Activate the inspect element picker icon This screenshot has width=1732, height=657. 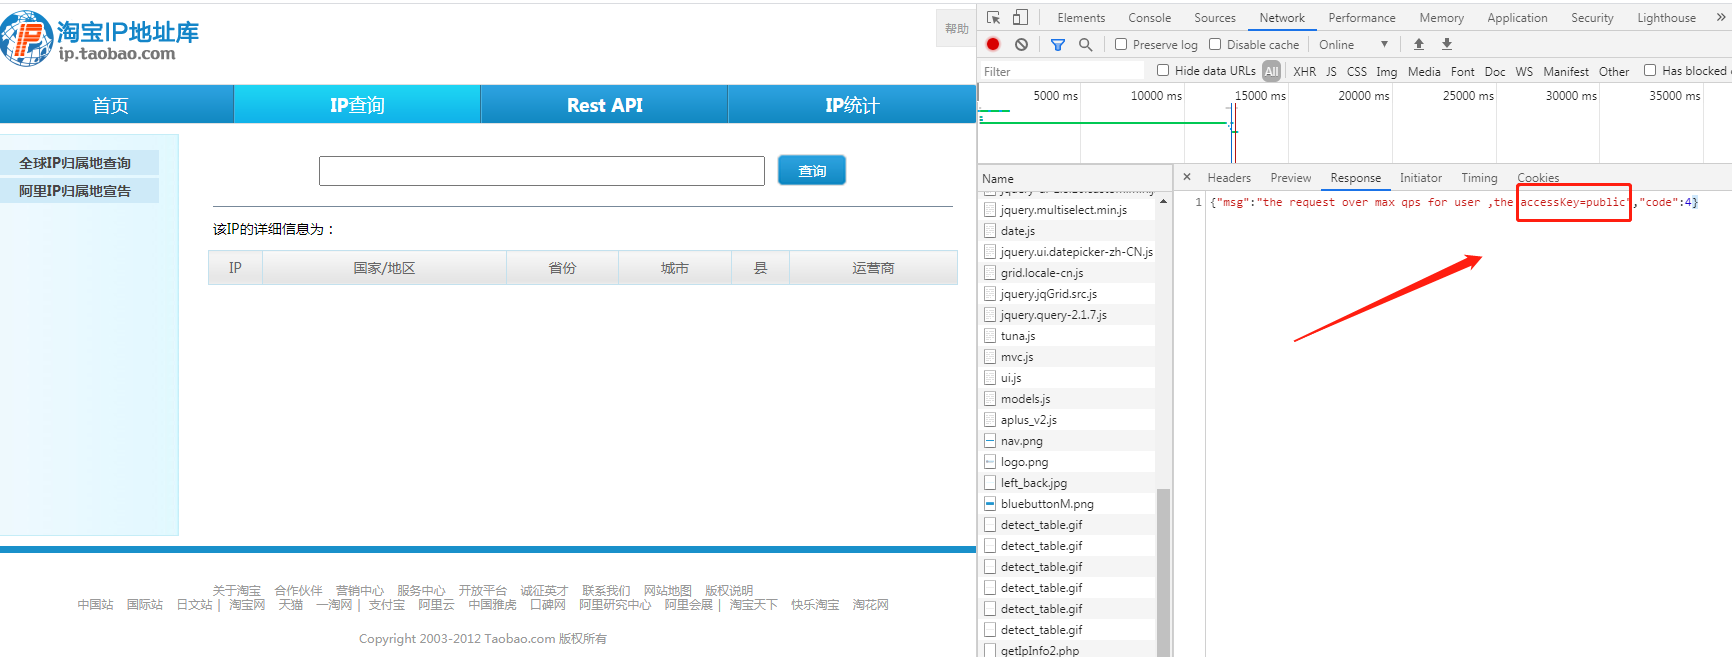click(993, 17)
